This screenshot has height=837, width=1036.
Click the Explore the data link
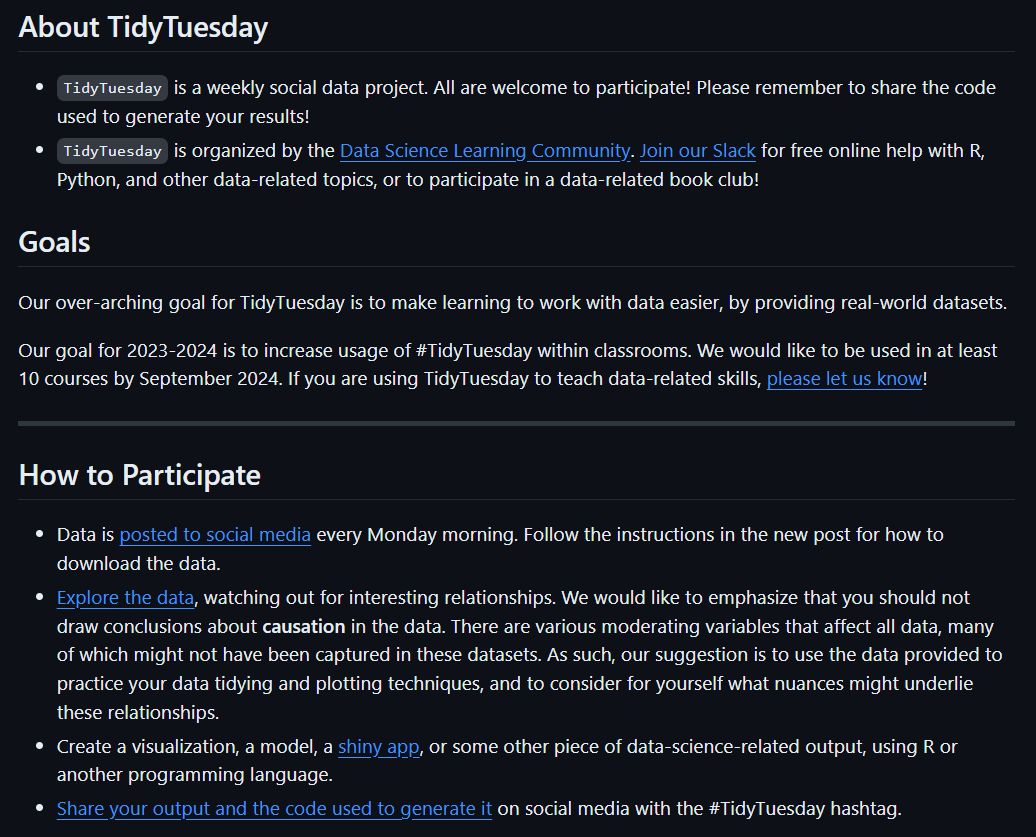[x=126, y=597]
